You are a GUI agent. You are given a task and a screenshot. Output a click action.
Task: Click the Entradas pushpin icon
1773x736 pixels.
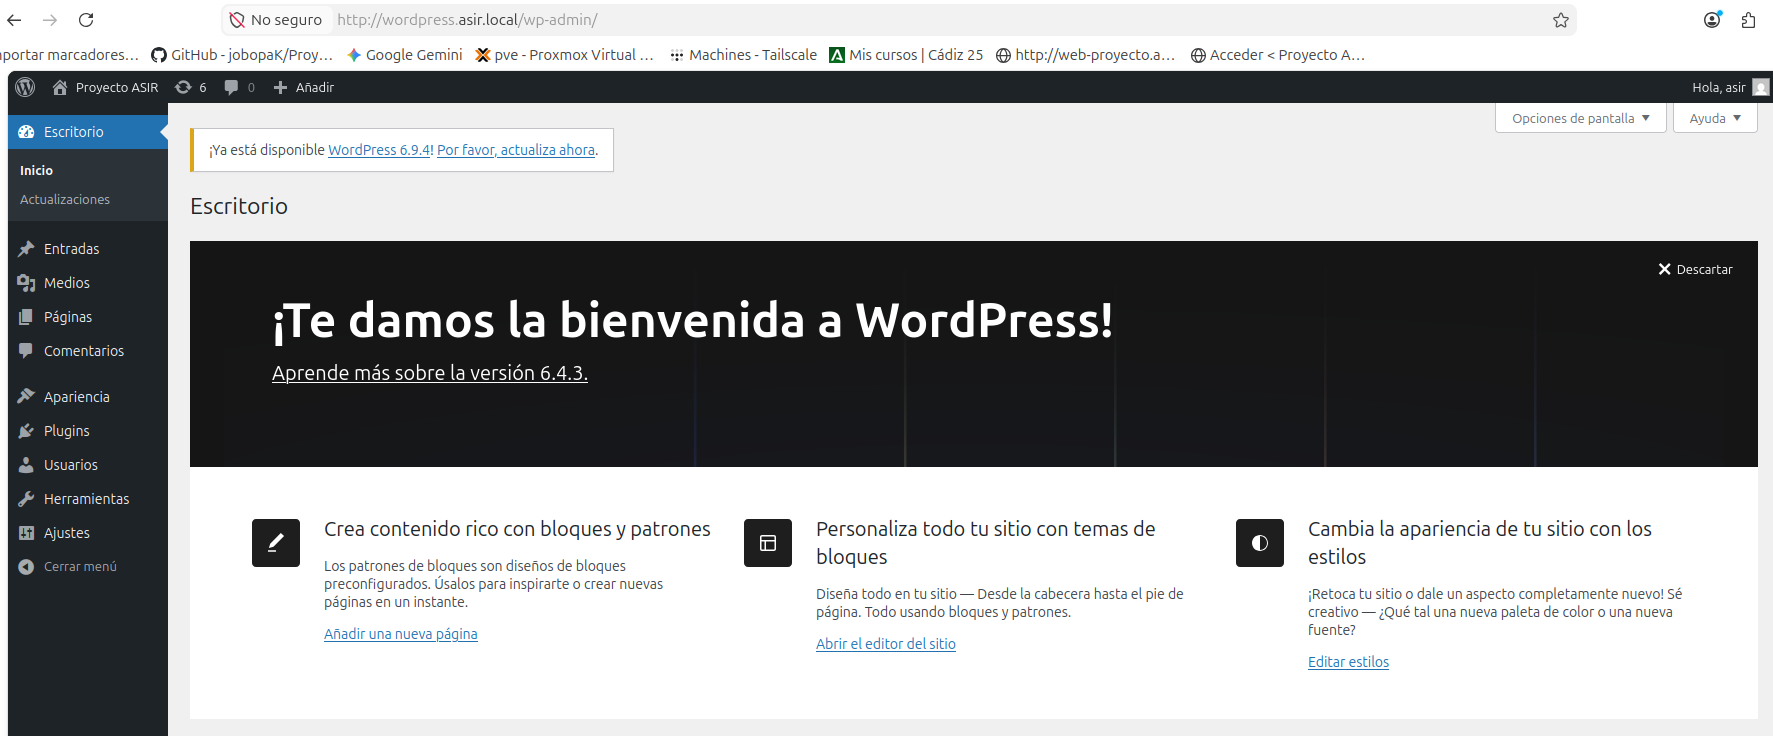point(26,249)
